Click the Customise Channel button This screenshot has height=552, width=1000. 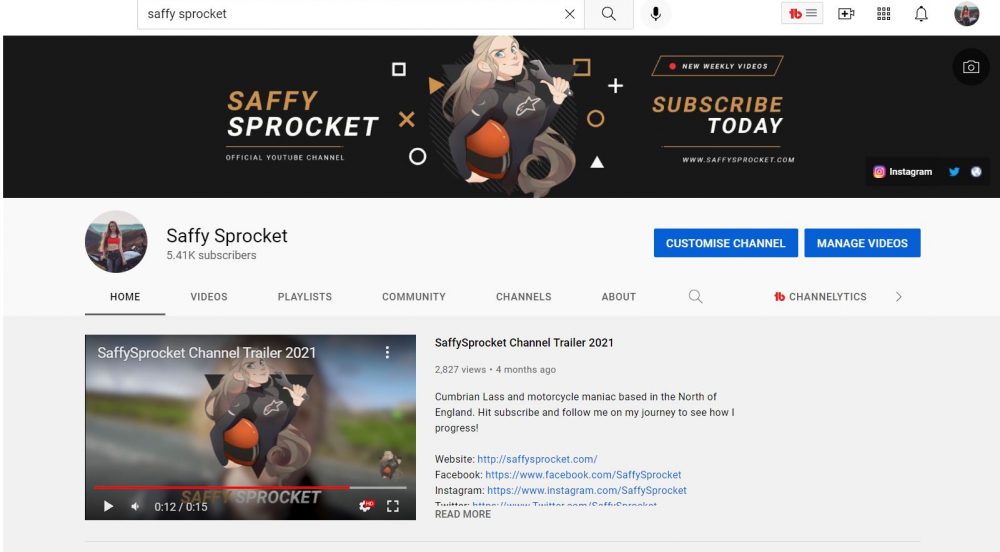click(726, 243)
